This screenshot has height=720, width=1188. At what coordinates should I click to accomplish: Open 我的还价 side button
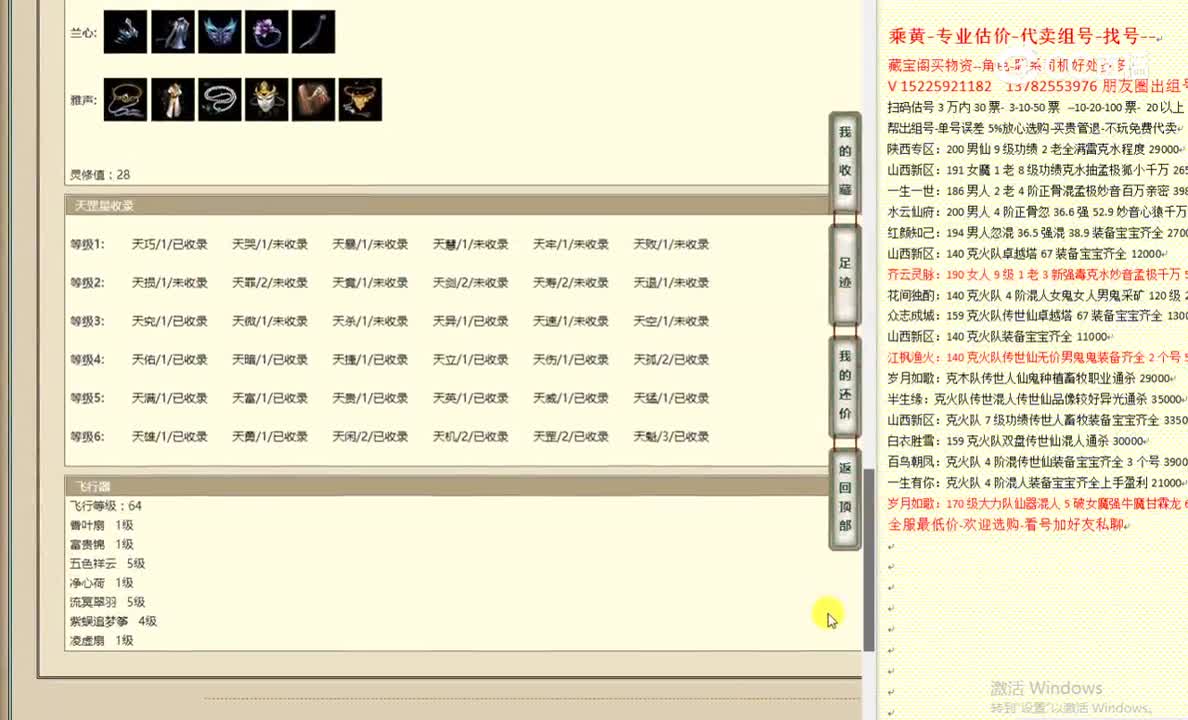[845, 385]
